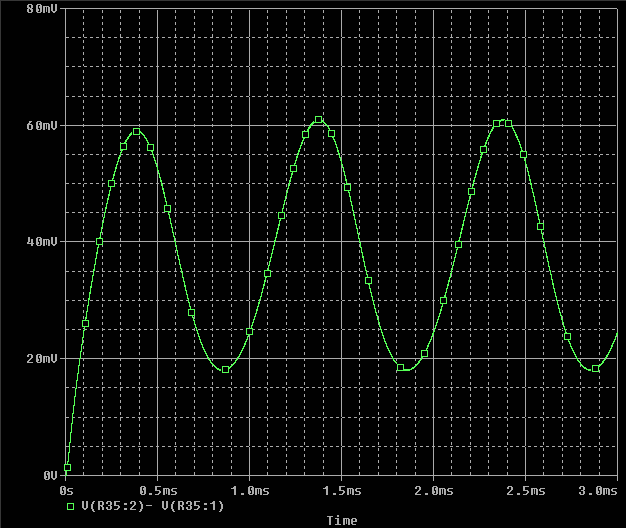Click the 20mV y-axis label

tap(42, 358)
